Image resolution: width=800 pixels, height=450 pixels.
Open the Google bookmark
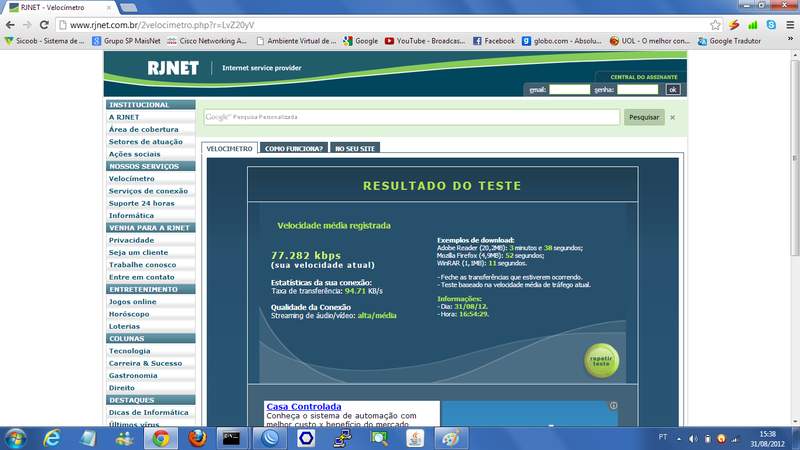(x=361, y=41)
